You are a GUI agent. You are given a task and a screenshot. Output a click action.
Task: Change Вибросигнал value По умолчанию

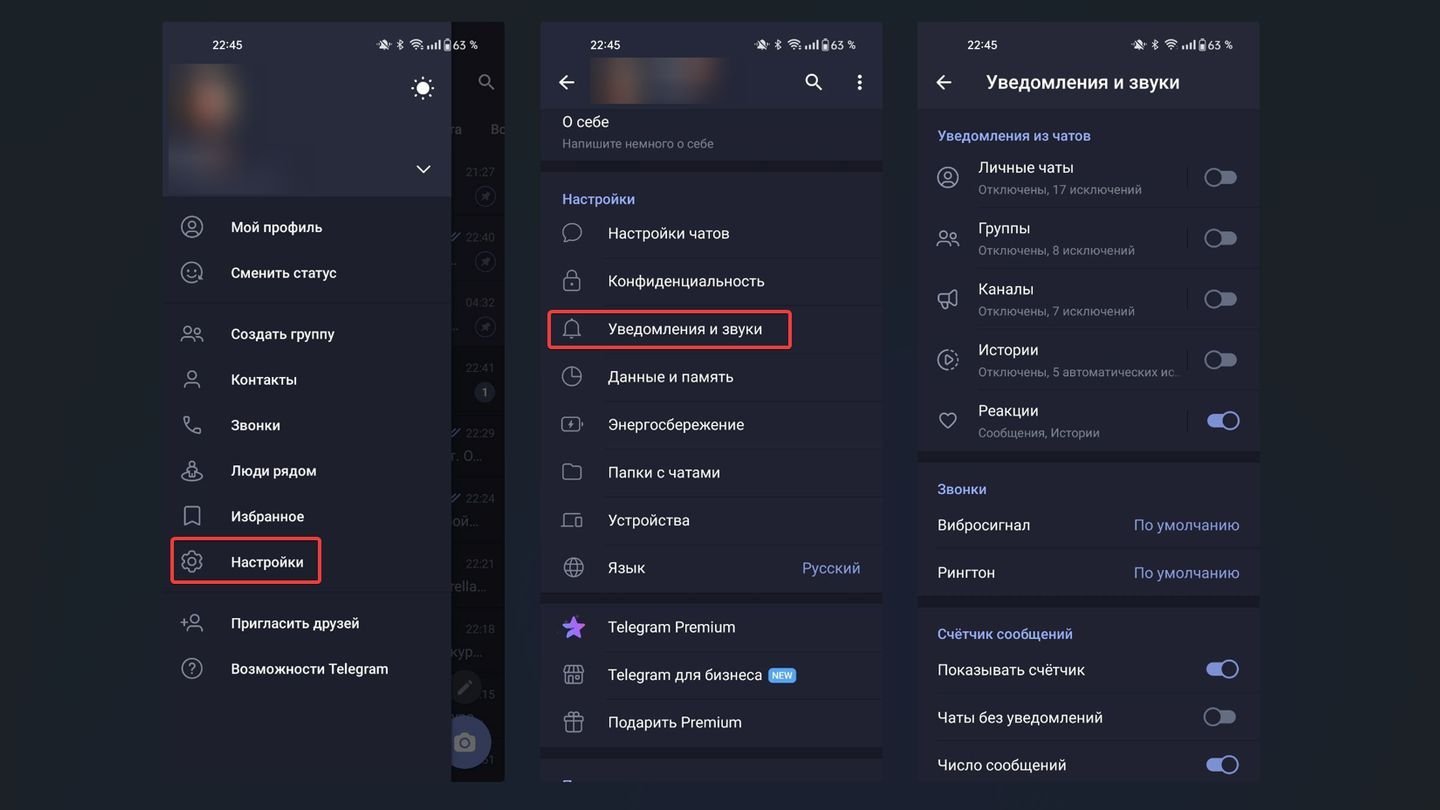[x=1186, y=525]
